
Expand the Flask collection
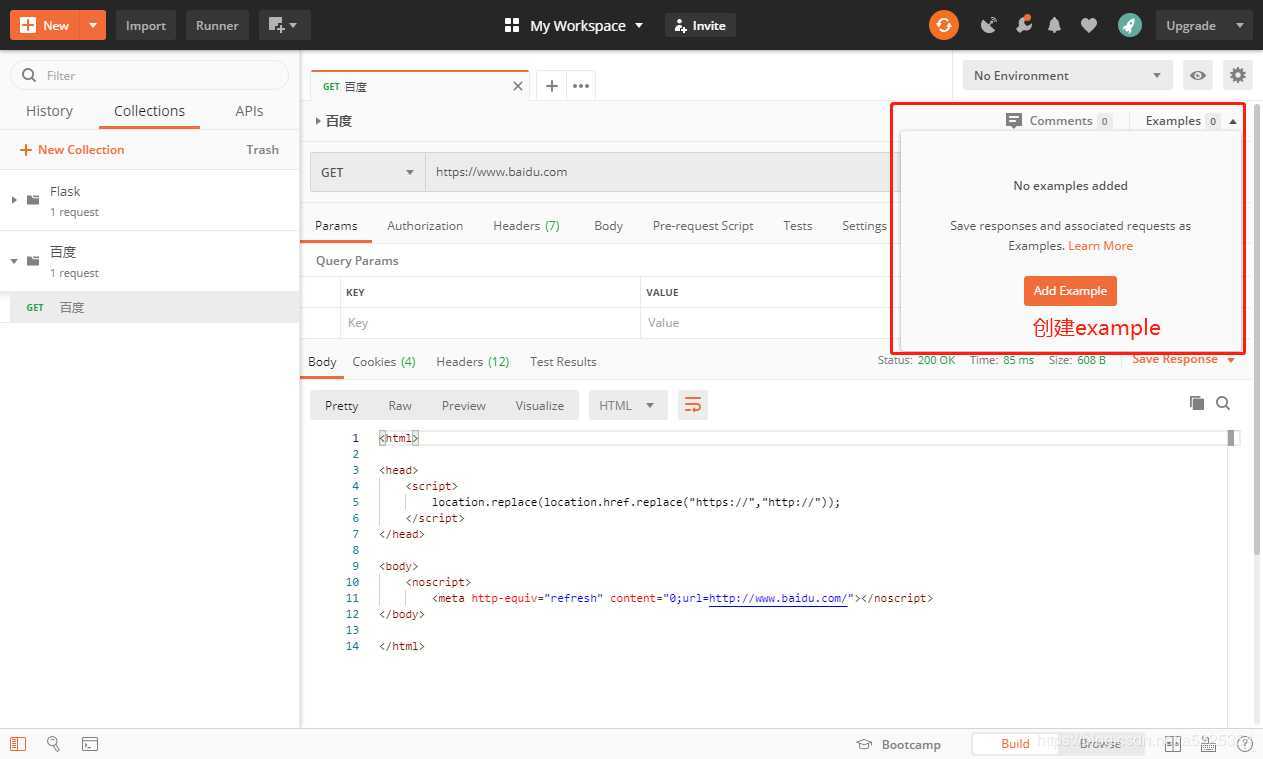pos(14,200)
